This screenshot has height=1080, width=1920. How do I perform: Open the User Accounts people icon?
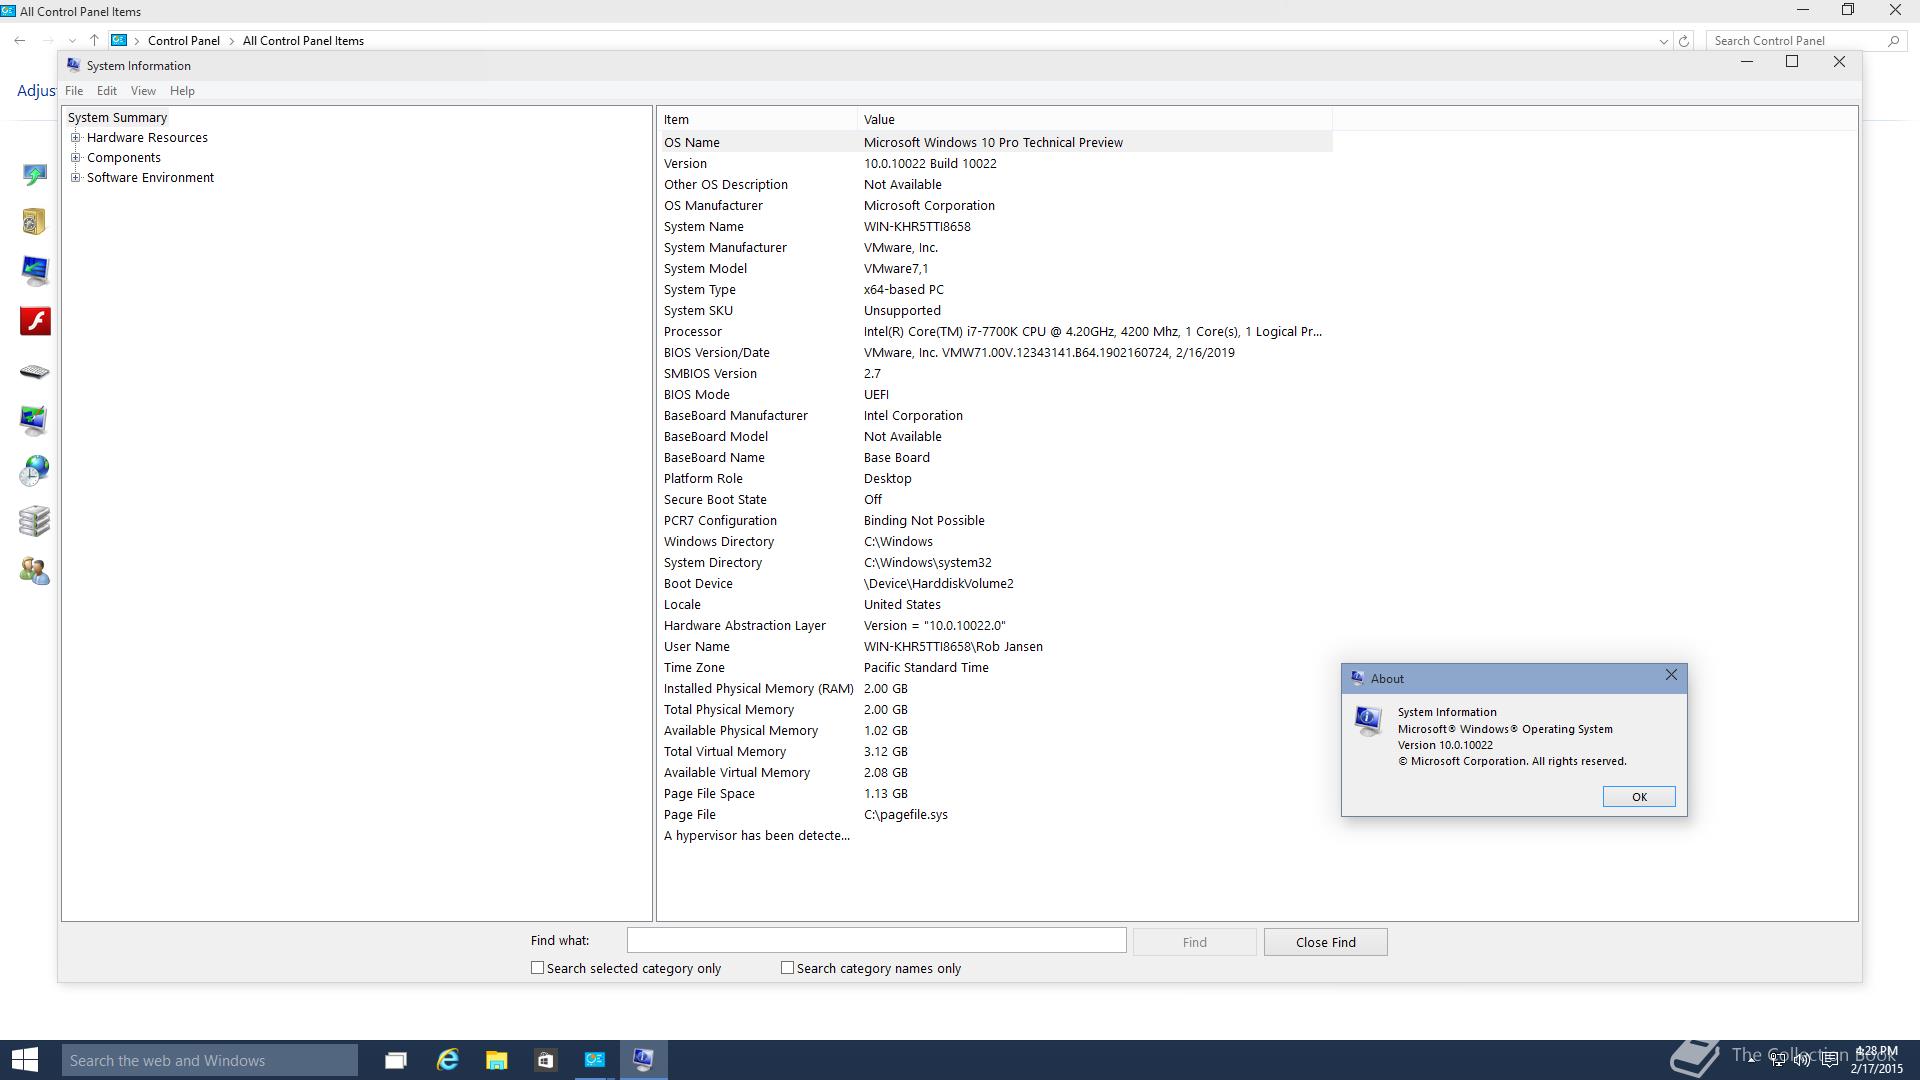pos(34,571)
